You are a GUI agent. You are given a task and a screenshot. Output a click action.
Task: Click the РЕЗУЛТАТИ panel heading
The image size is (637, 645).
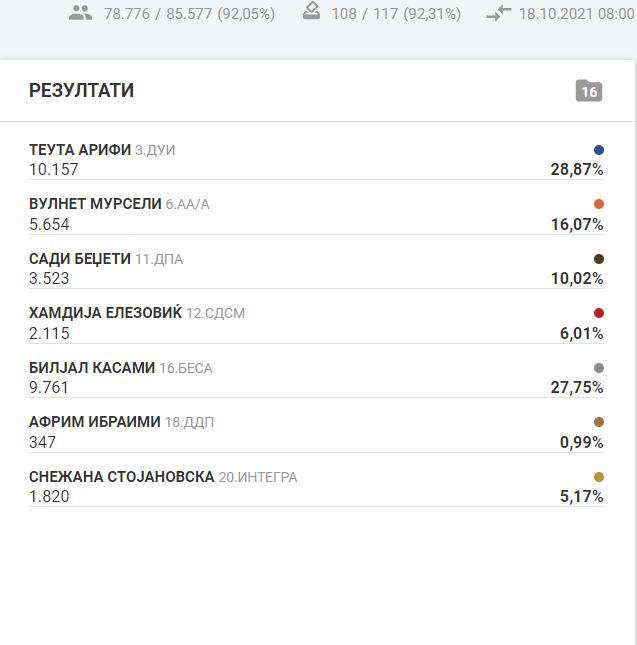point(82,91)
